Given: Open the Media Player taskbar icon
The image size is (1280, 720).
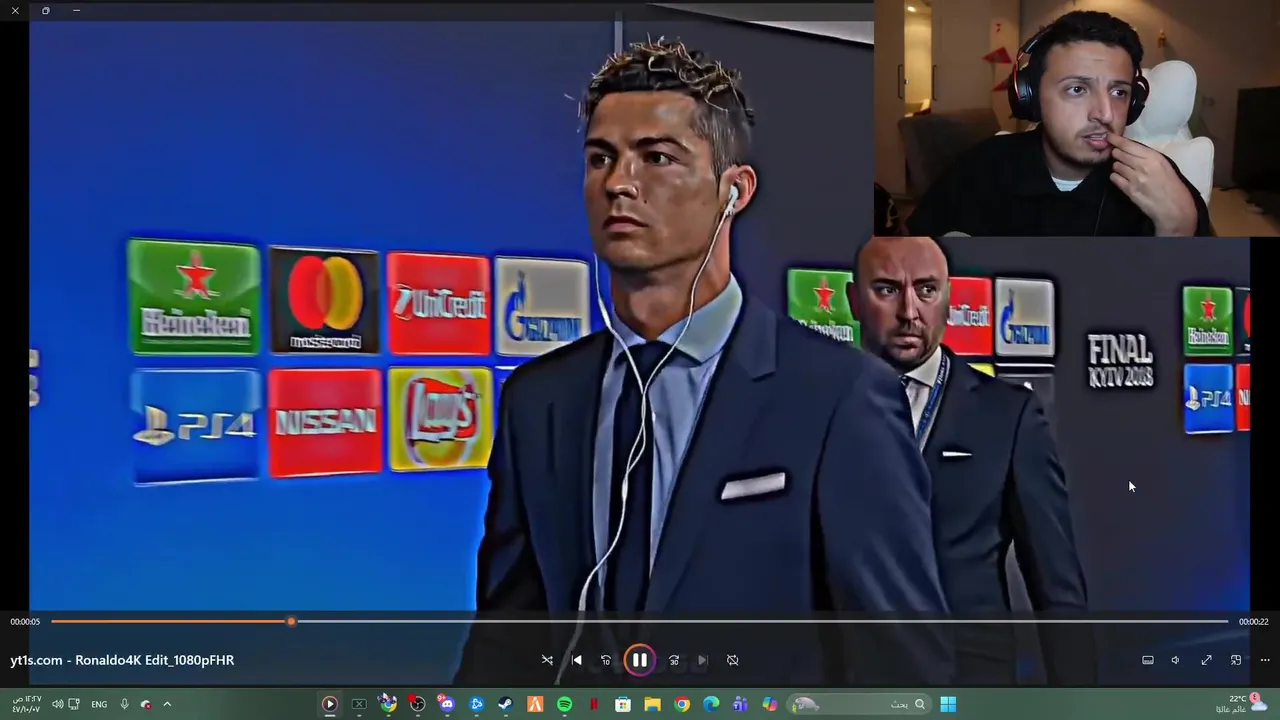Looking at the screenshot, I should (x=329, y=704).
